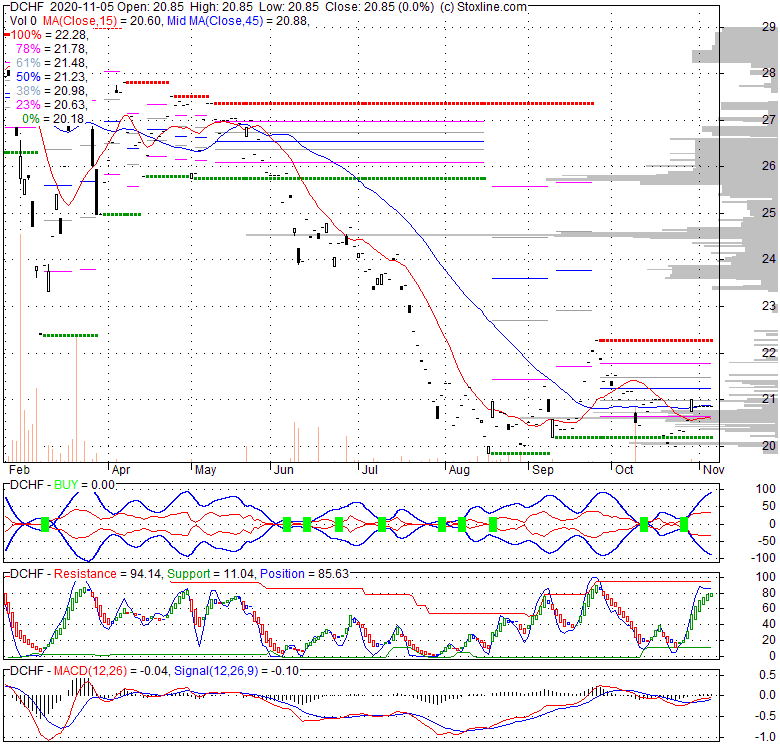
Task: Click the '50%' Fibonacci level label
Action: [x=28, y=77]
